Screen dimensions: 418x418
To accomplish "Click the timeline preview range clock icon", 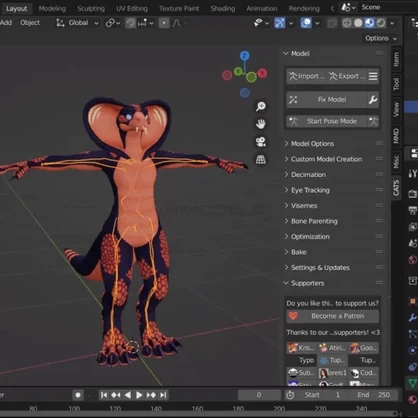I will click(x=290, y=395).
